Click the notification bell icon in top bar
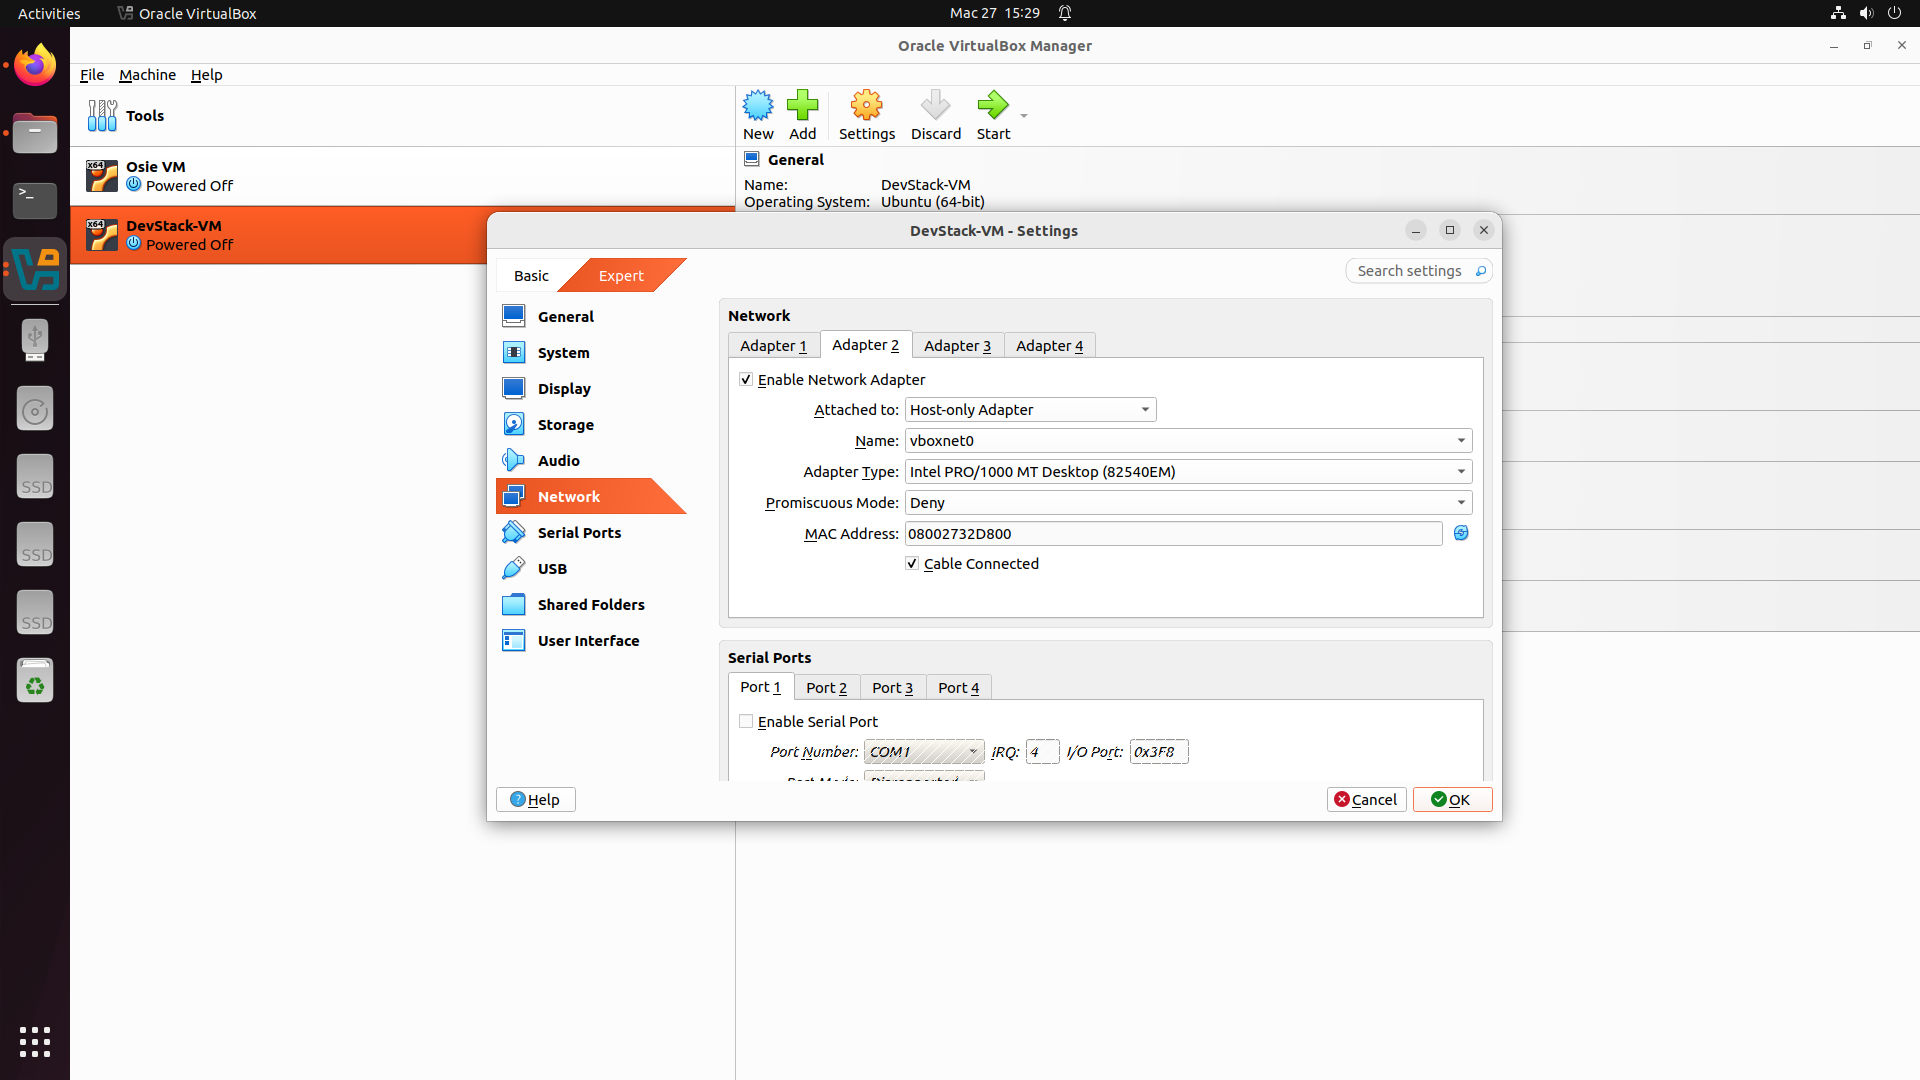Viewport: 1920px width, 1080px height. 1065,13
